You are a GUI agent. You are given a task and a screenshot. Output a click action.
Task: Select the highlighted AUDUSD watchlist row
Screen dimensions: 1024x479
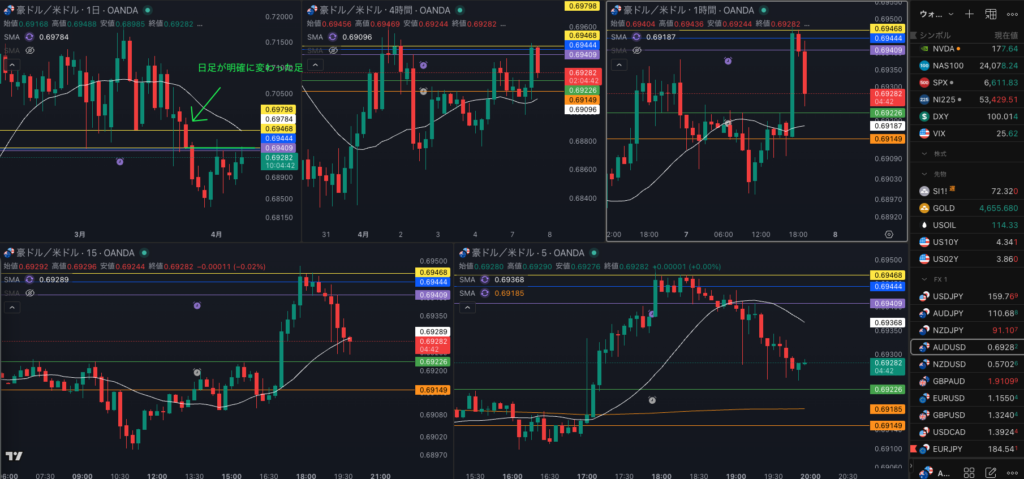point(966,347)
